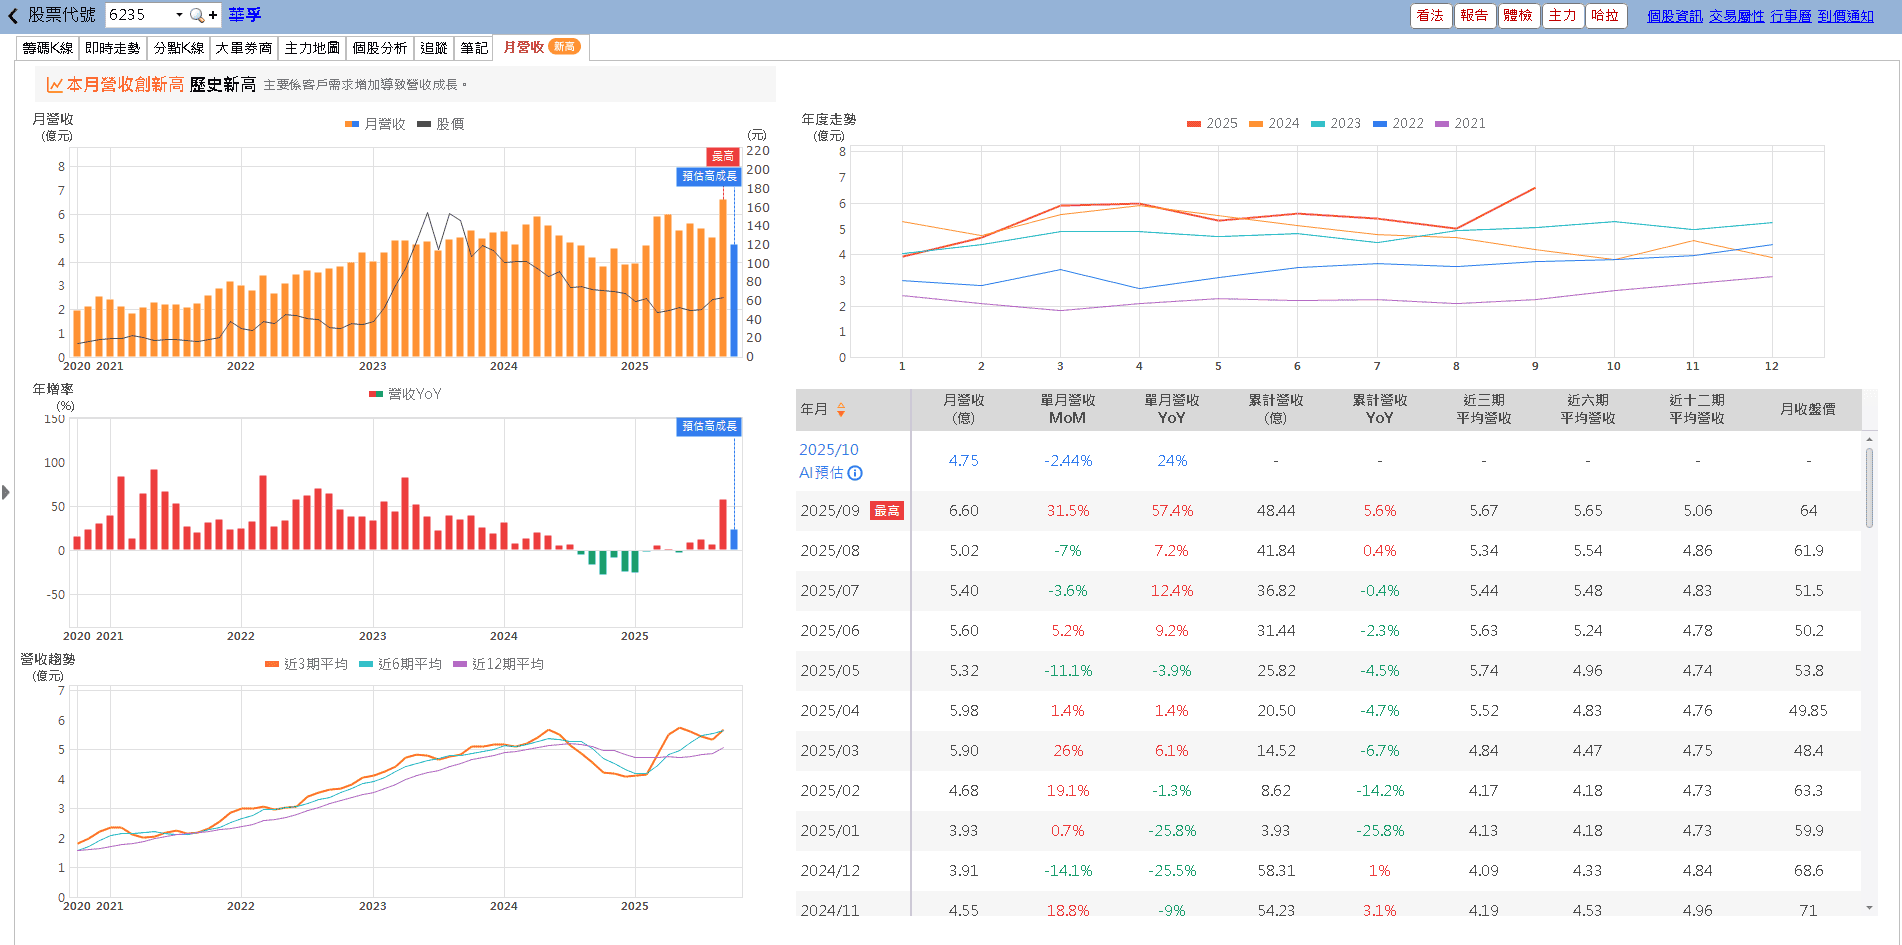The height and width of the screenshot is (945, 1902).
Task: Open the 主力地圖 tab
Action: pyautogui.click(x=312, y=48)
